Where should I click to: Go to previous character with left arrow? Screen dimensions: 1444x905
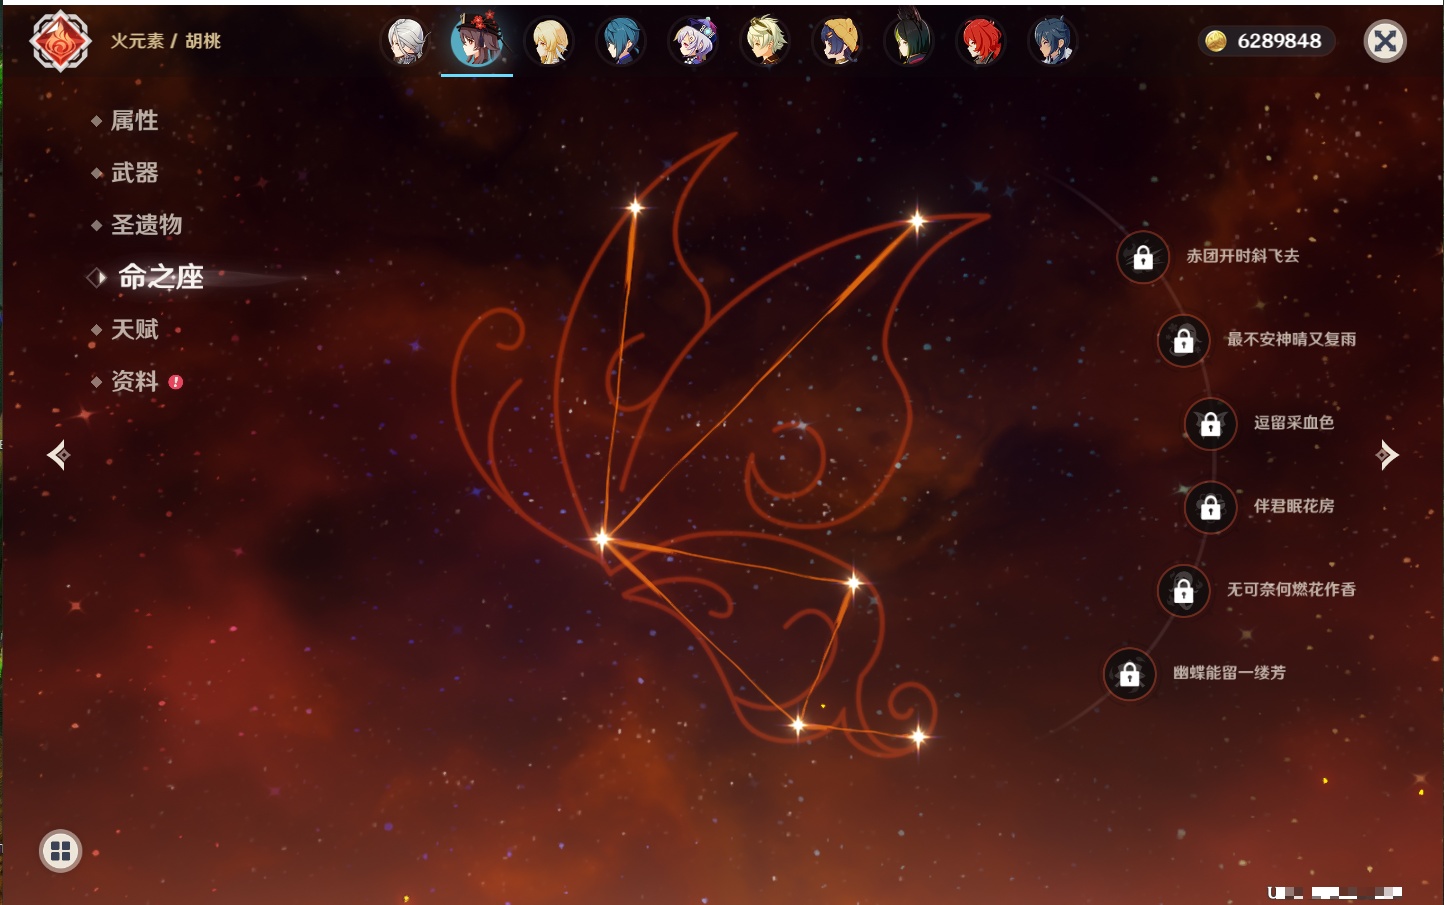coord(58,455)
